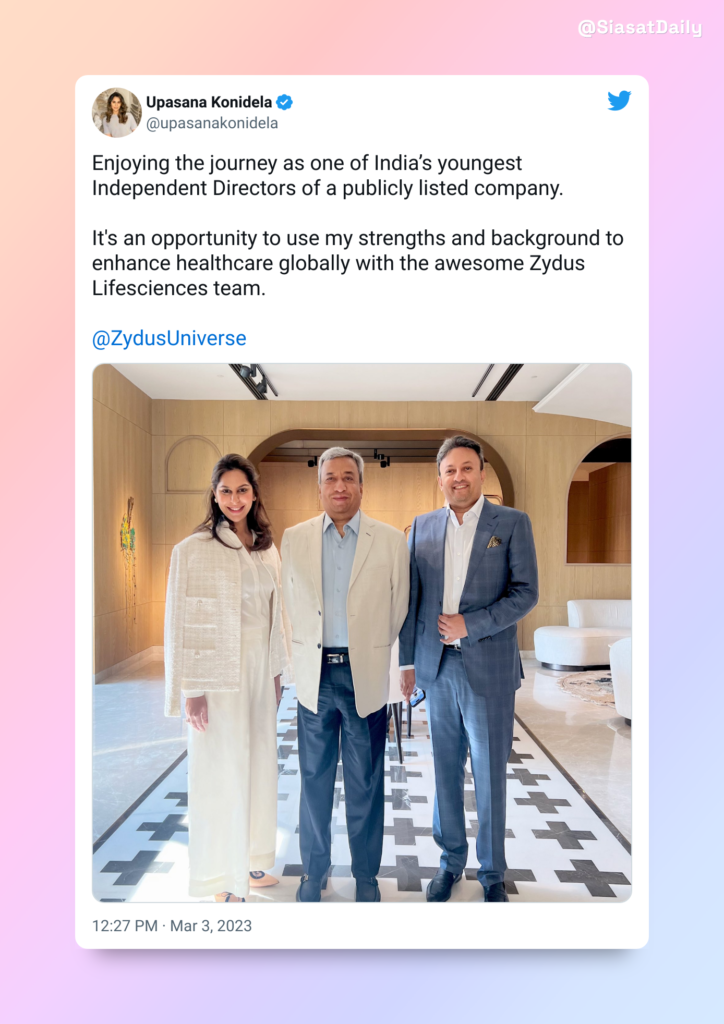Click the colorful wall art on left wall
Screen dimensions: 724x1024
128,537
